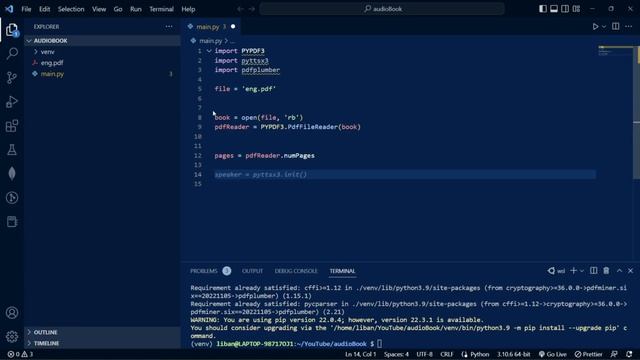Kill terminal with trash icon
This screenshot has width=640, height=360.
[606, 271]
